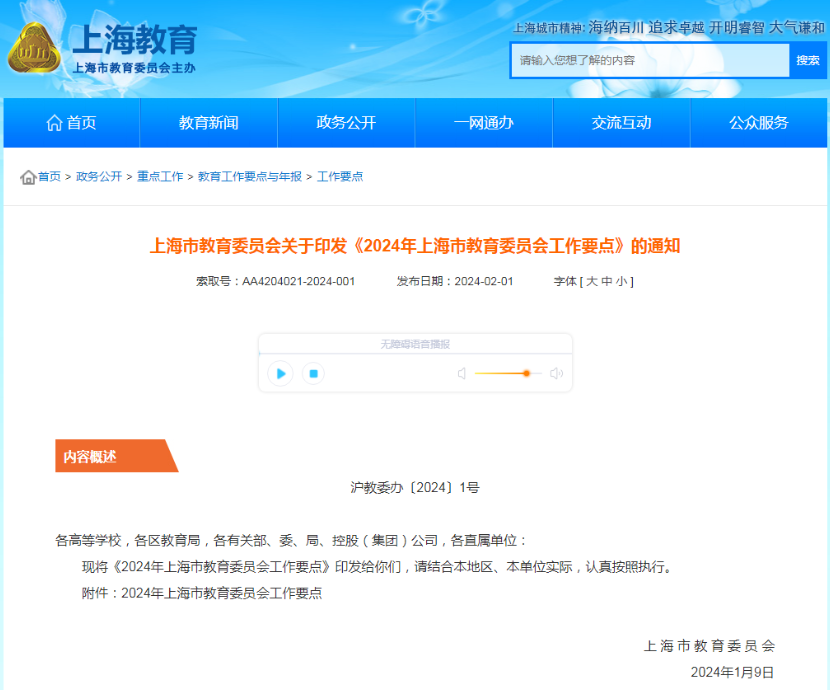The image size is (830, 690).
Task: Click the 搜索 search button
Action: pos(808,60)
